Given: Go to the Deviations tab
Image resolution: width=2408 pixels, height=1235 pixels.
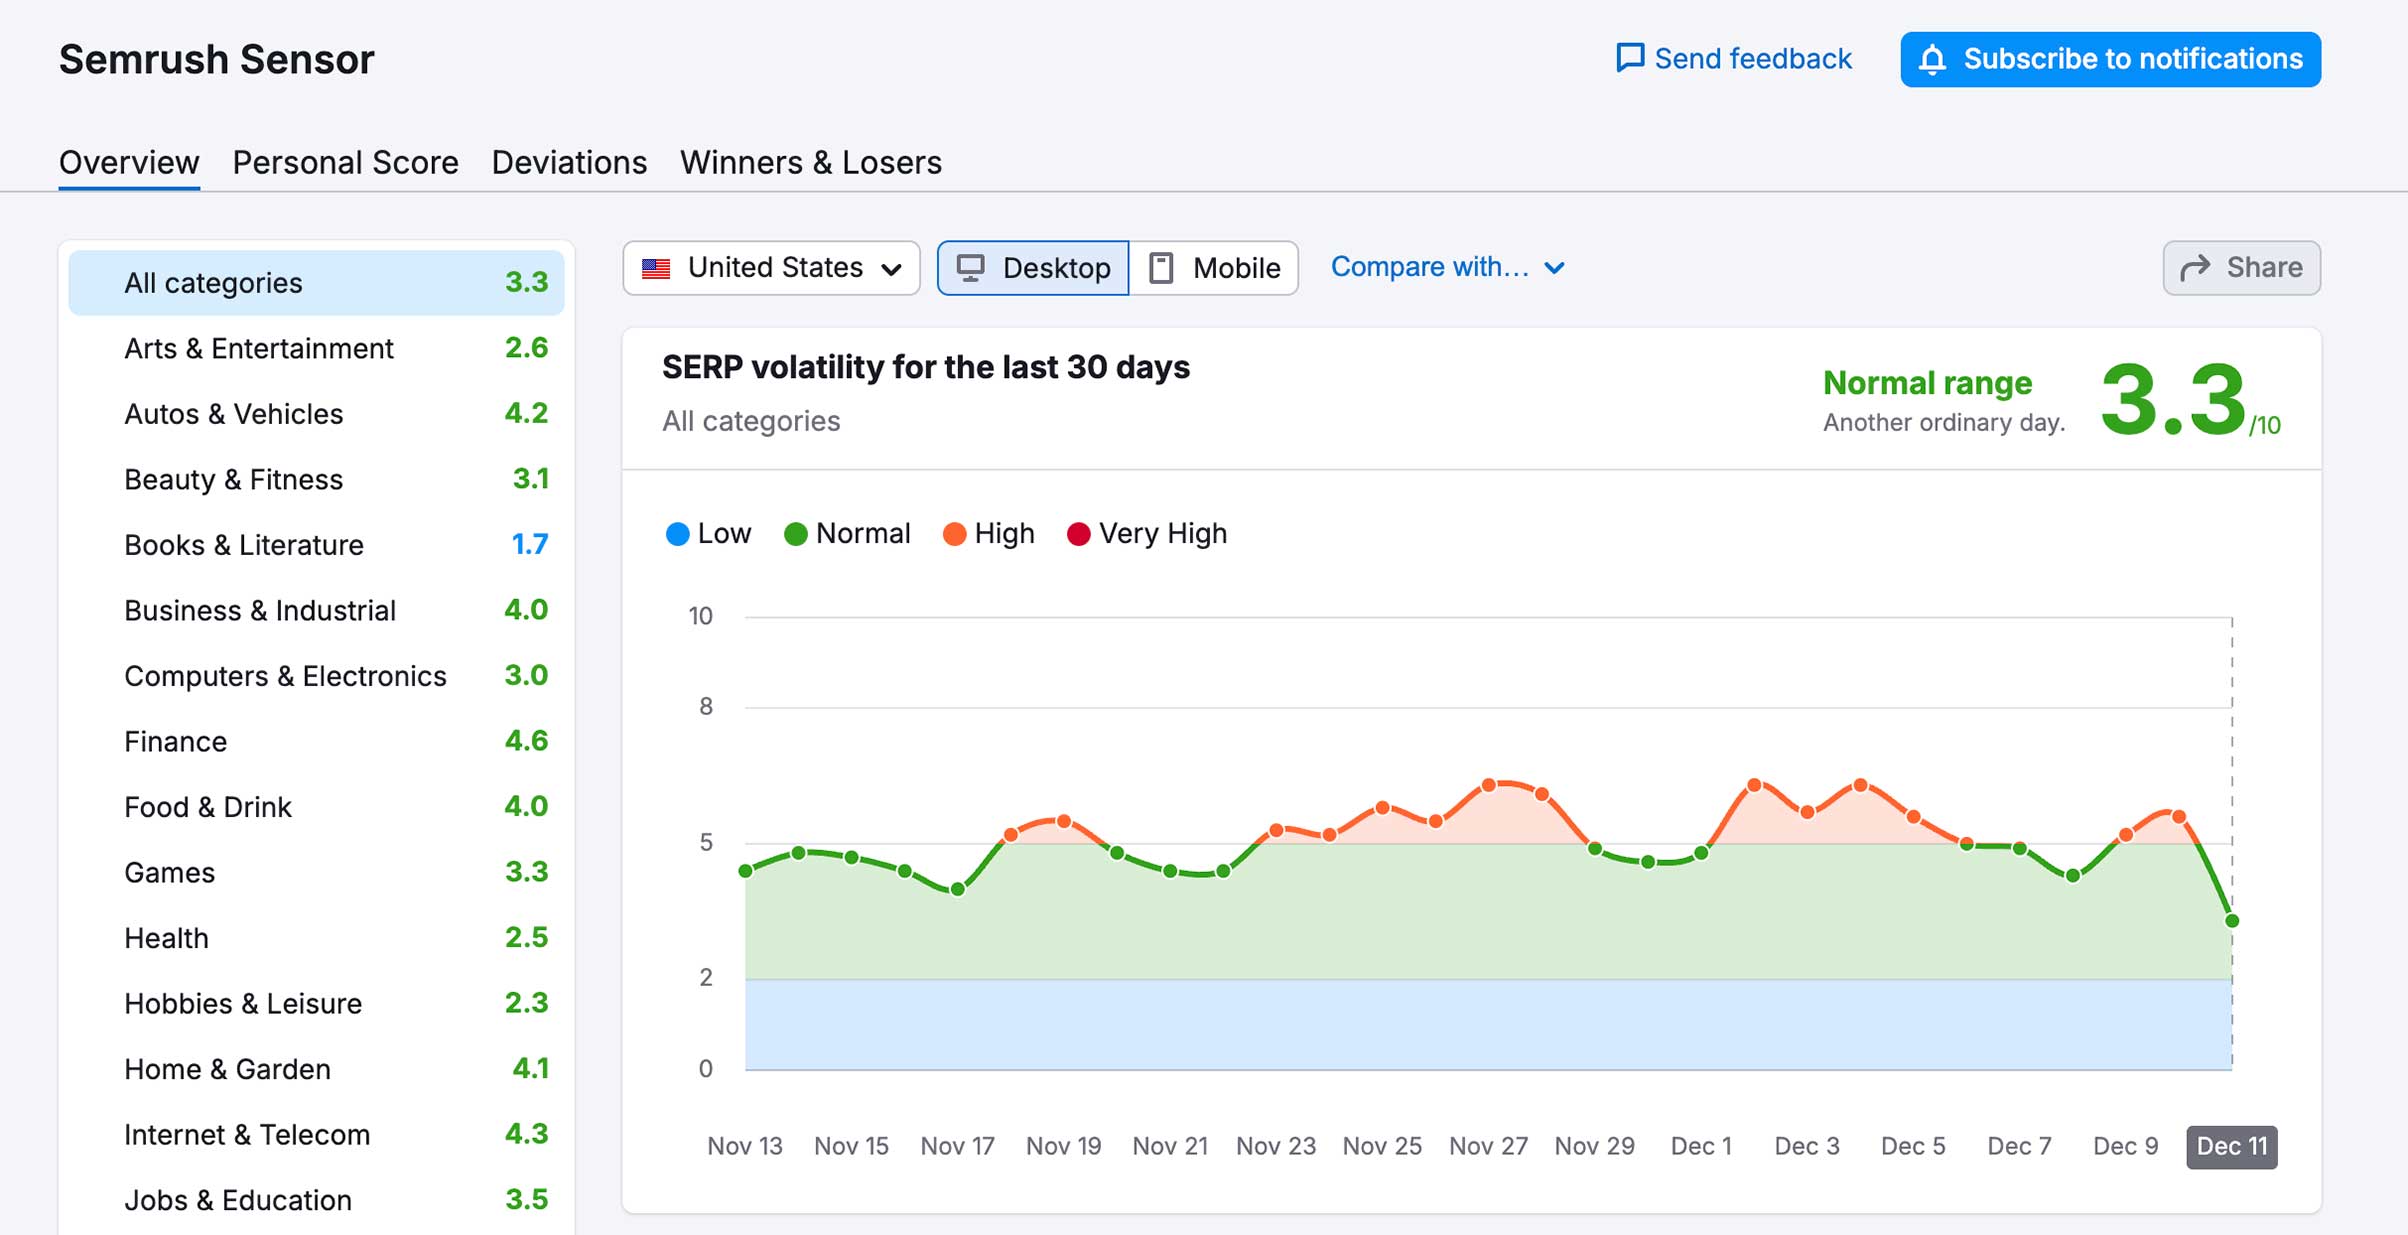Looking at the screenshot, I should click(569, 162).
